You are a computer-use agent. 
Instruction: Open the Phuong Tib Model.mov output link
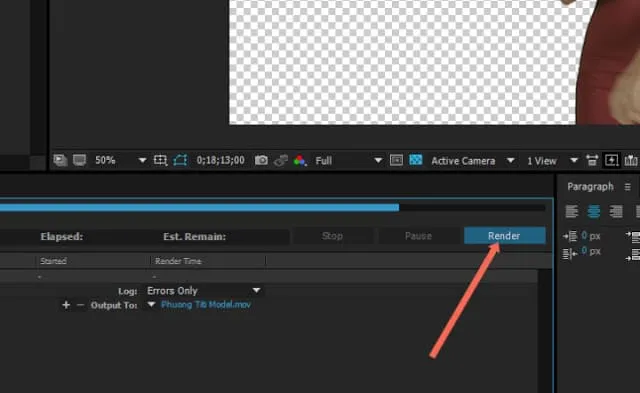(x=206, y=304)
